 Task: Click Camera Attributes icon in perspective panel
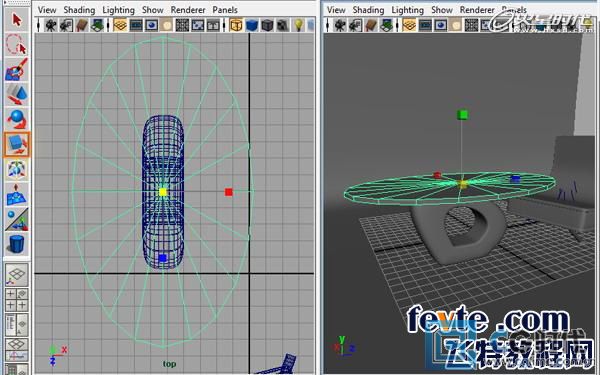[x=355, y=26]
